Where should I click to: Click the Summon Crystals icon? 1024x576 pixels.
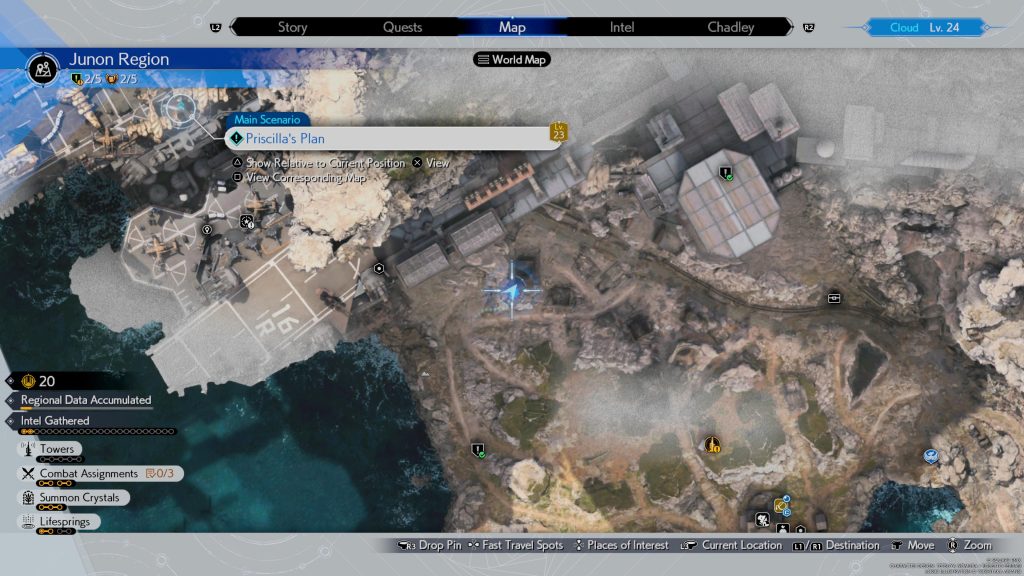[27, 498]
